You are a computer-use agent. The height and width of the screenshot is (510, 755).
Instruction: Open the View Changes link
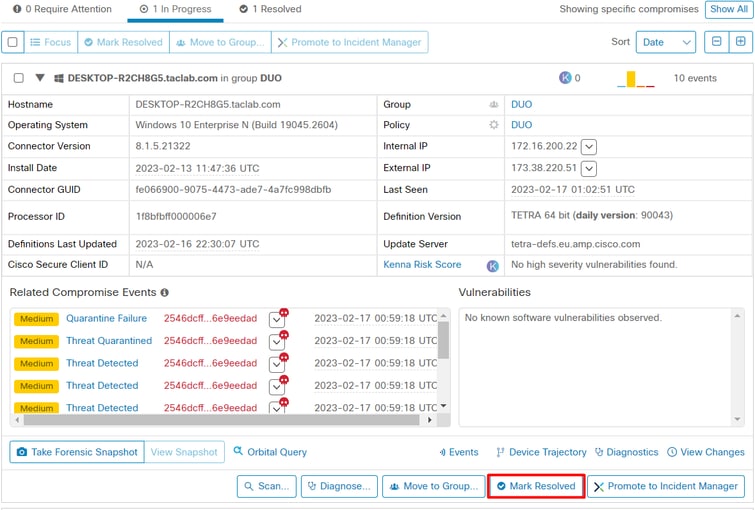tap(706, 452)
